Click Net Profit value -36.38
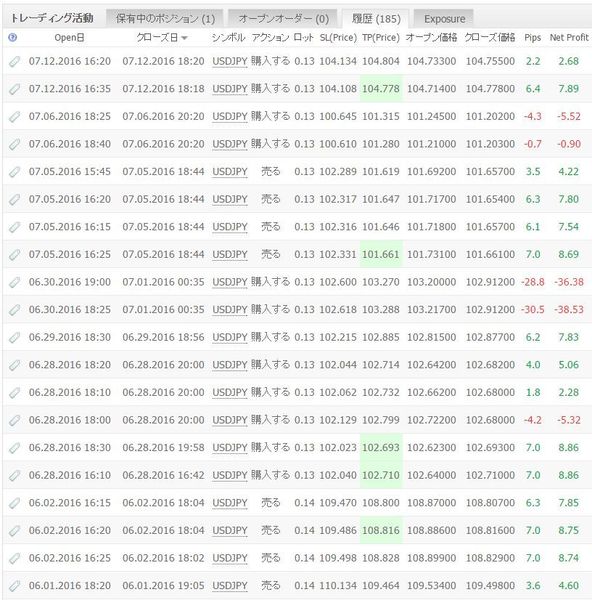Image resolution: width=592 pixels, height=600 pixels. coord(569,282)
